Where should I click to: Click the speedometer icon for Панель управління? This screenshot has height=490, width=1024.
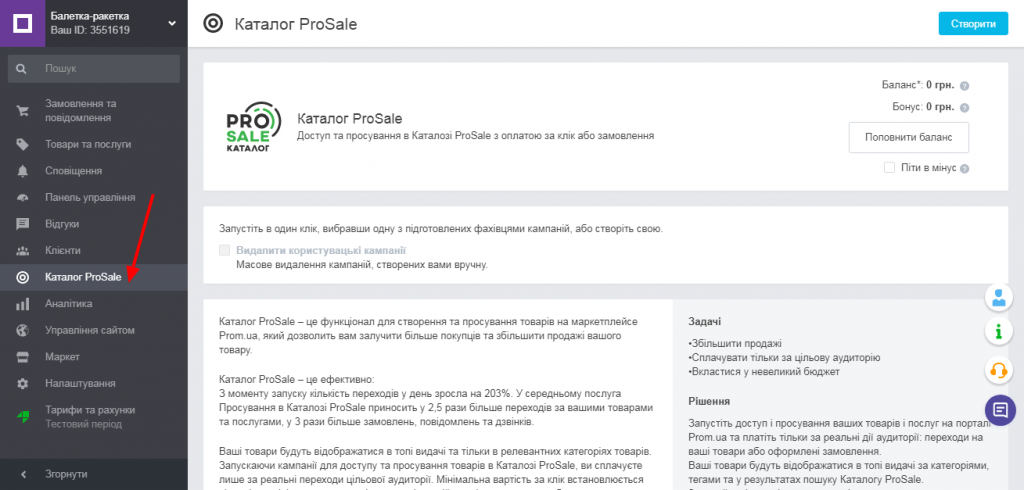coord(23,198)
